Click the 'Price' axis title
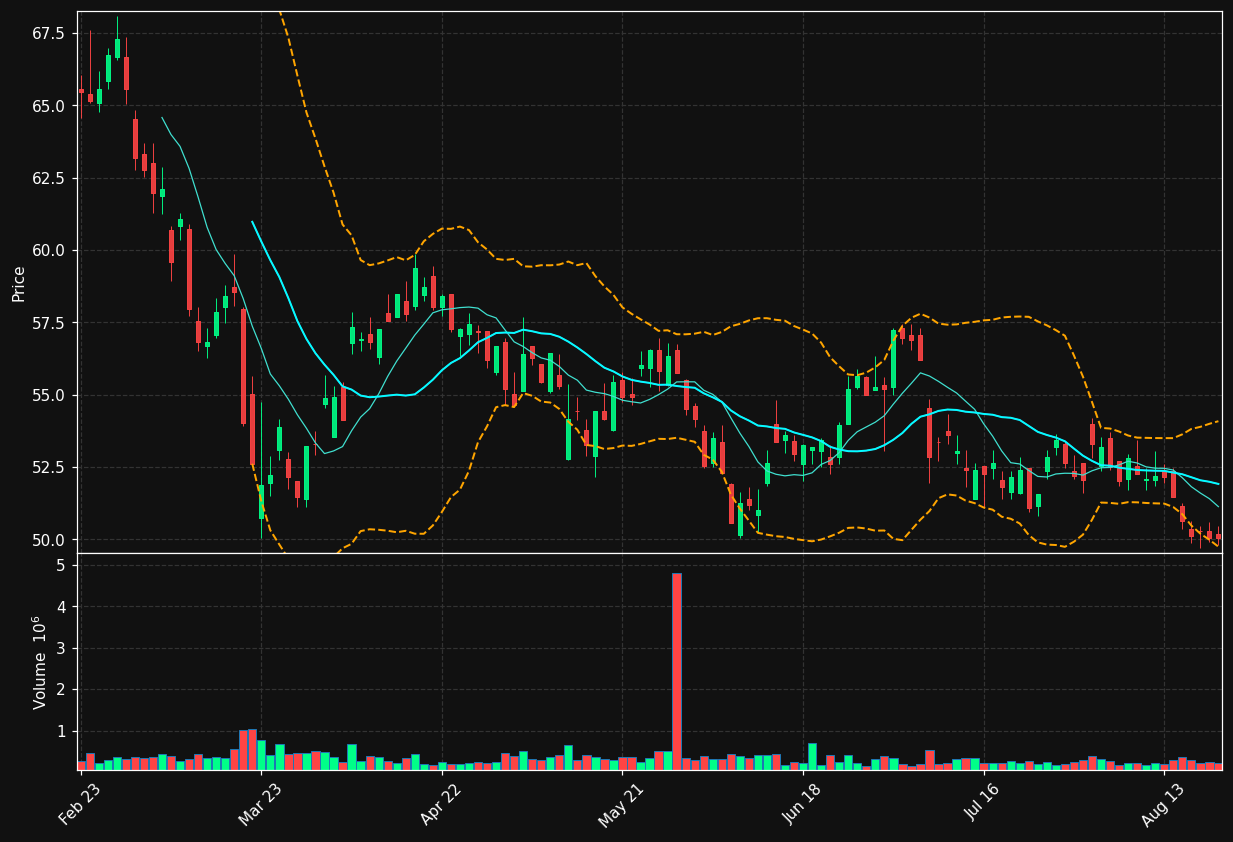This screenshot has height=842, width=1233. coord(19,283)
